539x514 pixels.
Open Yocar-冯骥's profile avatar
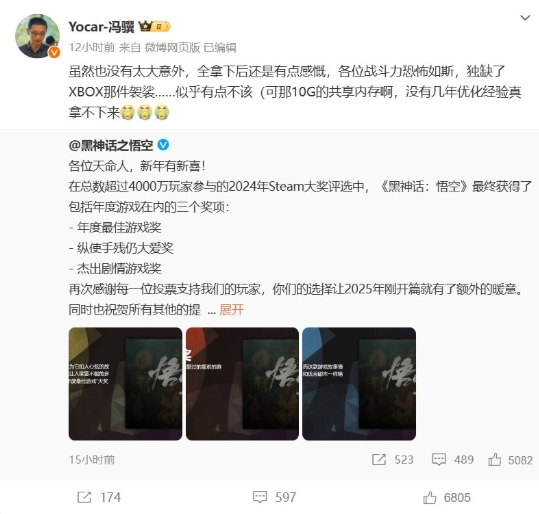pyautogui.click(x=37, y=36)
